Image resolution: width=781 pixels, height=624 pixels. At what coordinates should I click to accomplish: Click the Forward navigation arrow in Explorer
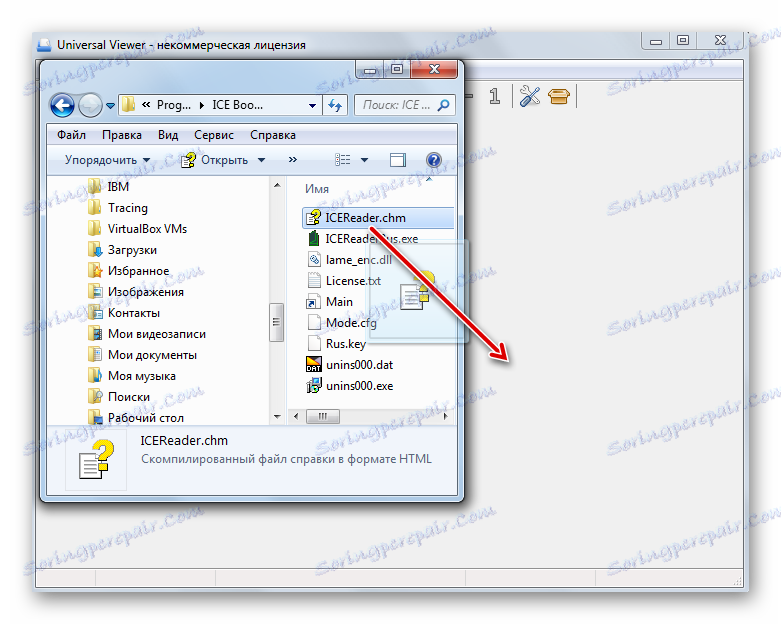tap(90, 105)
